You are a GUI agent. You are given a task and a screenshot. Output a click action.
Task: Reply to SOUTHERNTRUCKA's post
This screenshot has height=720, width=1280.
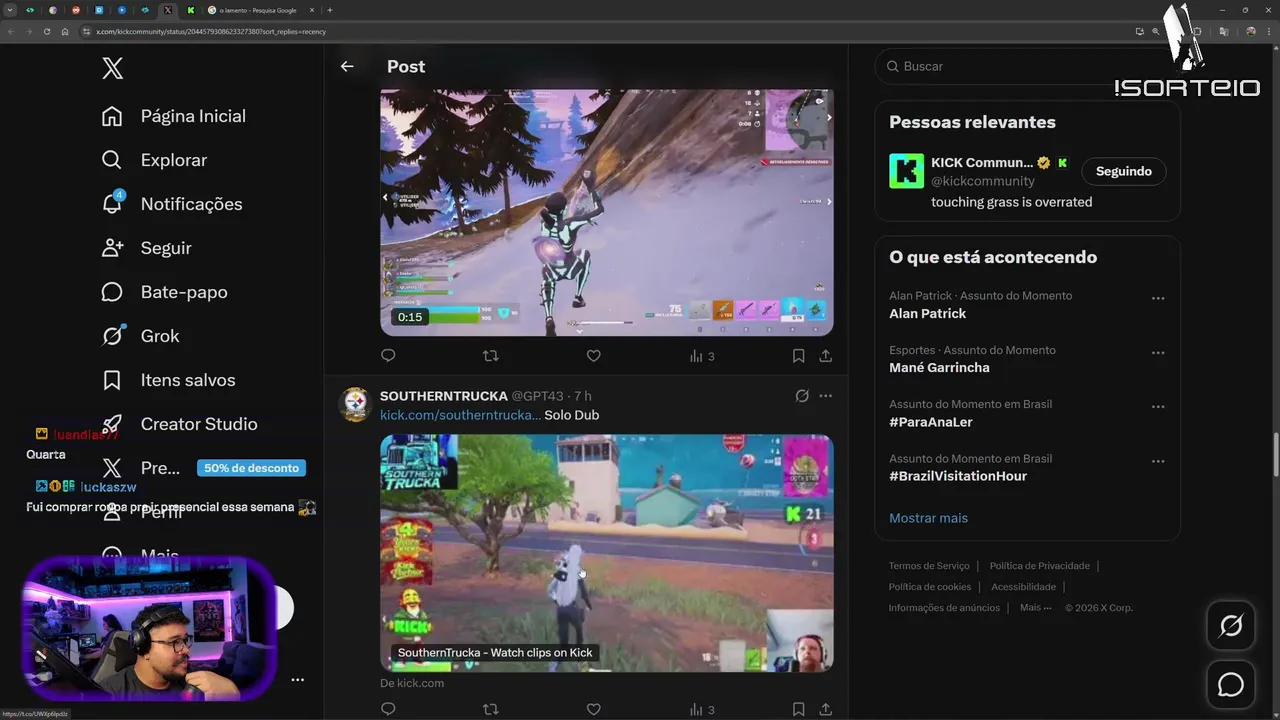(388, 709)
